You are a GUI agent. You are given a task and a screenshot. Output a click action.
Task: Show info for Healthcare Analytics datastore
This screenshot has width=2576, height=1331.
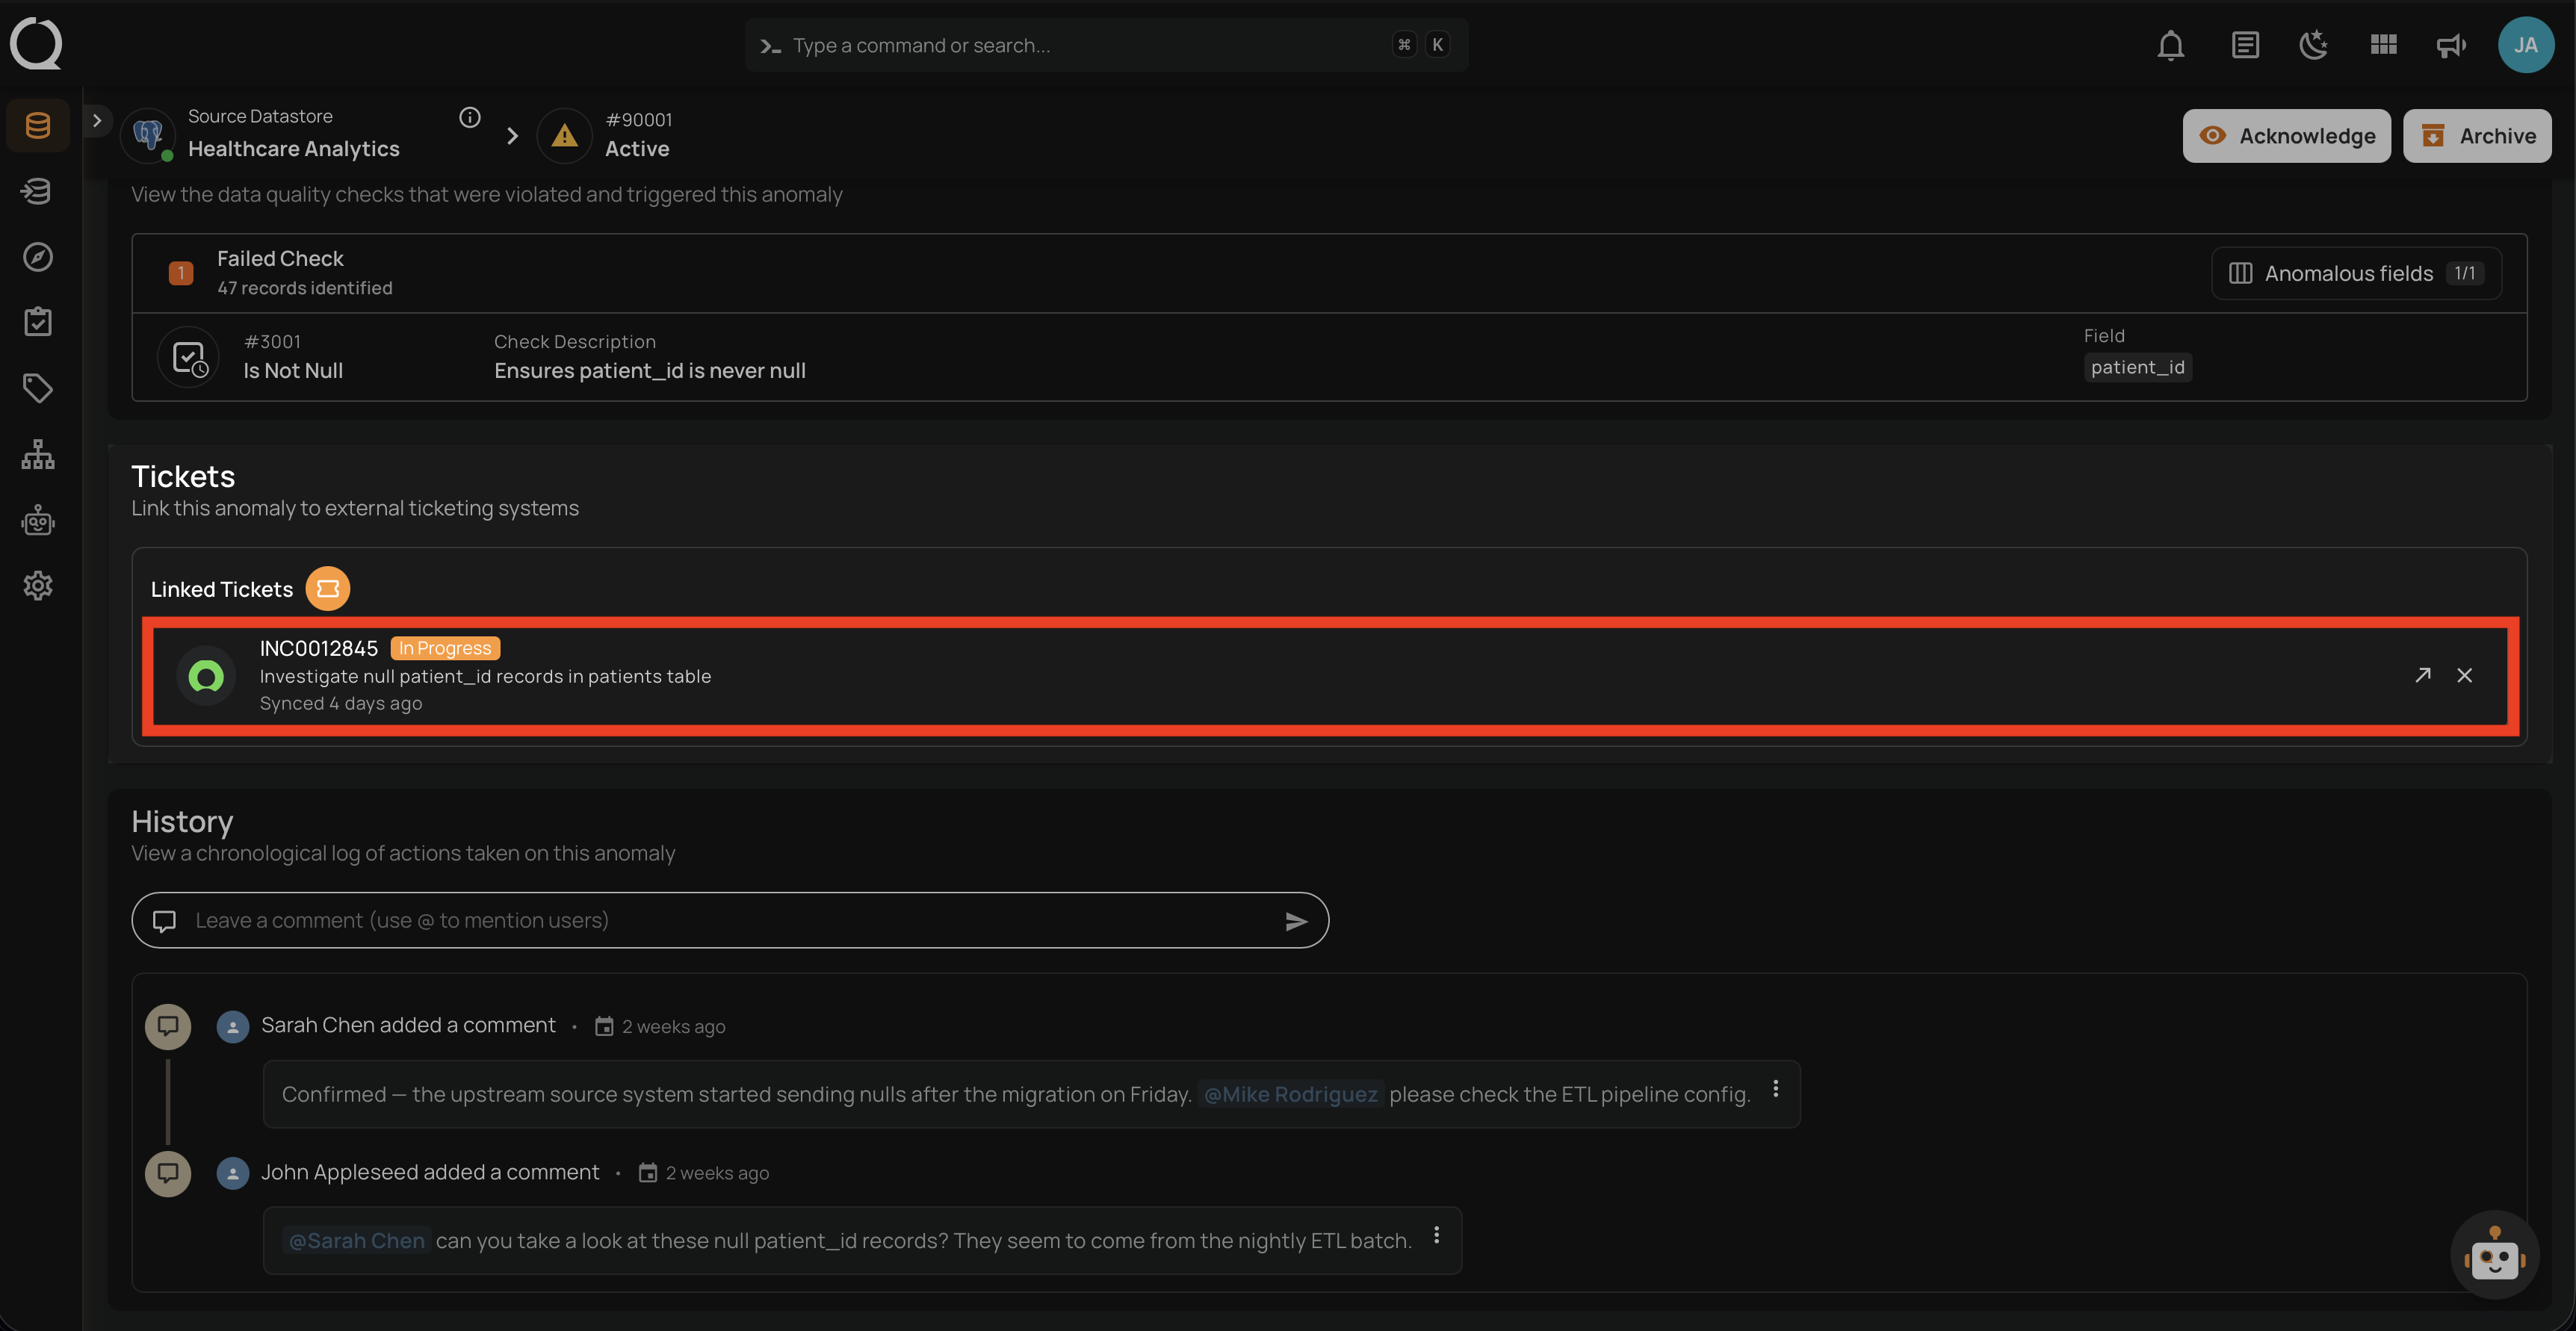pyautogui.click(x=470, y=118)
